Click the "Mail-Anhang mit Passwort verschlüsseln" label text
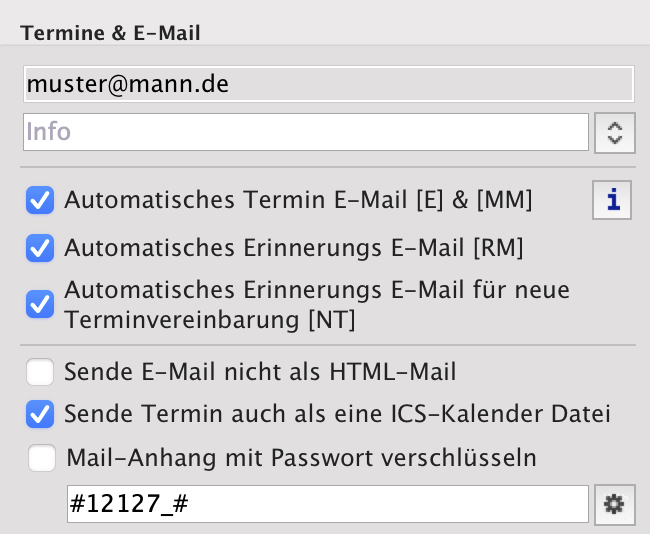 tap(301, 459)
